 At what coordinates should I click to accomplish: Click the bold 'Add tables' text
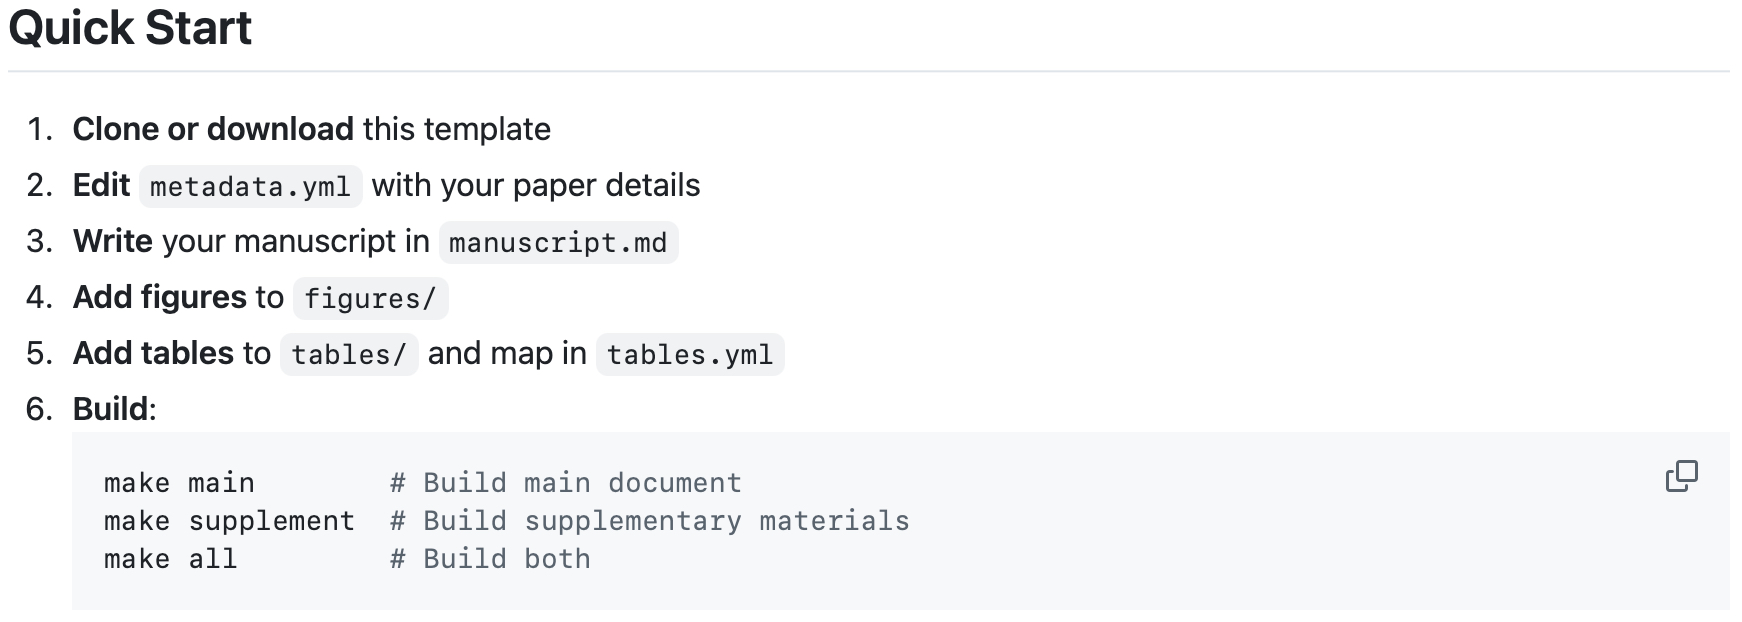(x=153, y=353)
